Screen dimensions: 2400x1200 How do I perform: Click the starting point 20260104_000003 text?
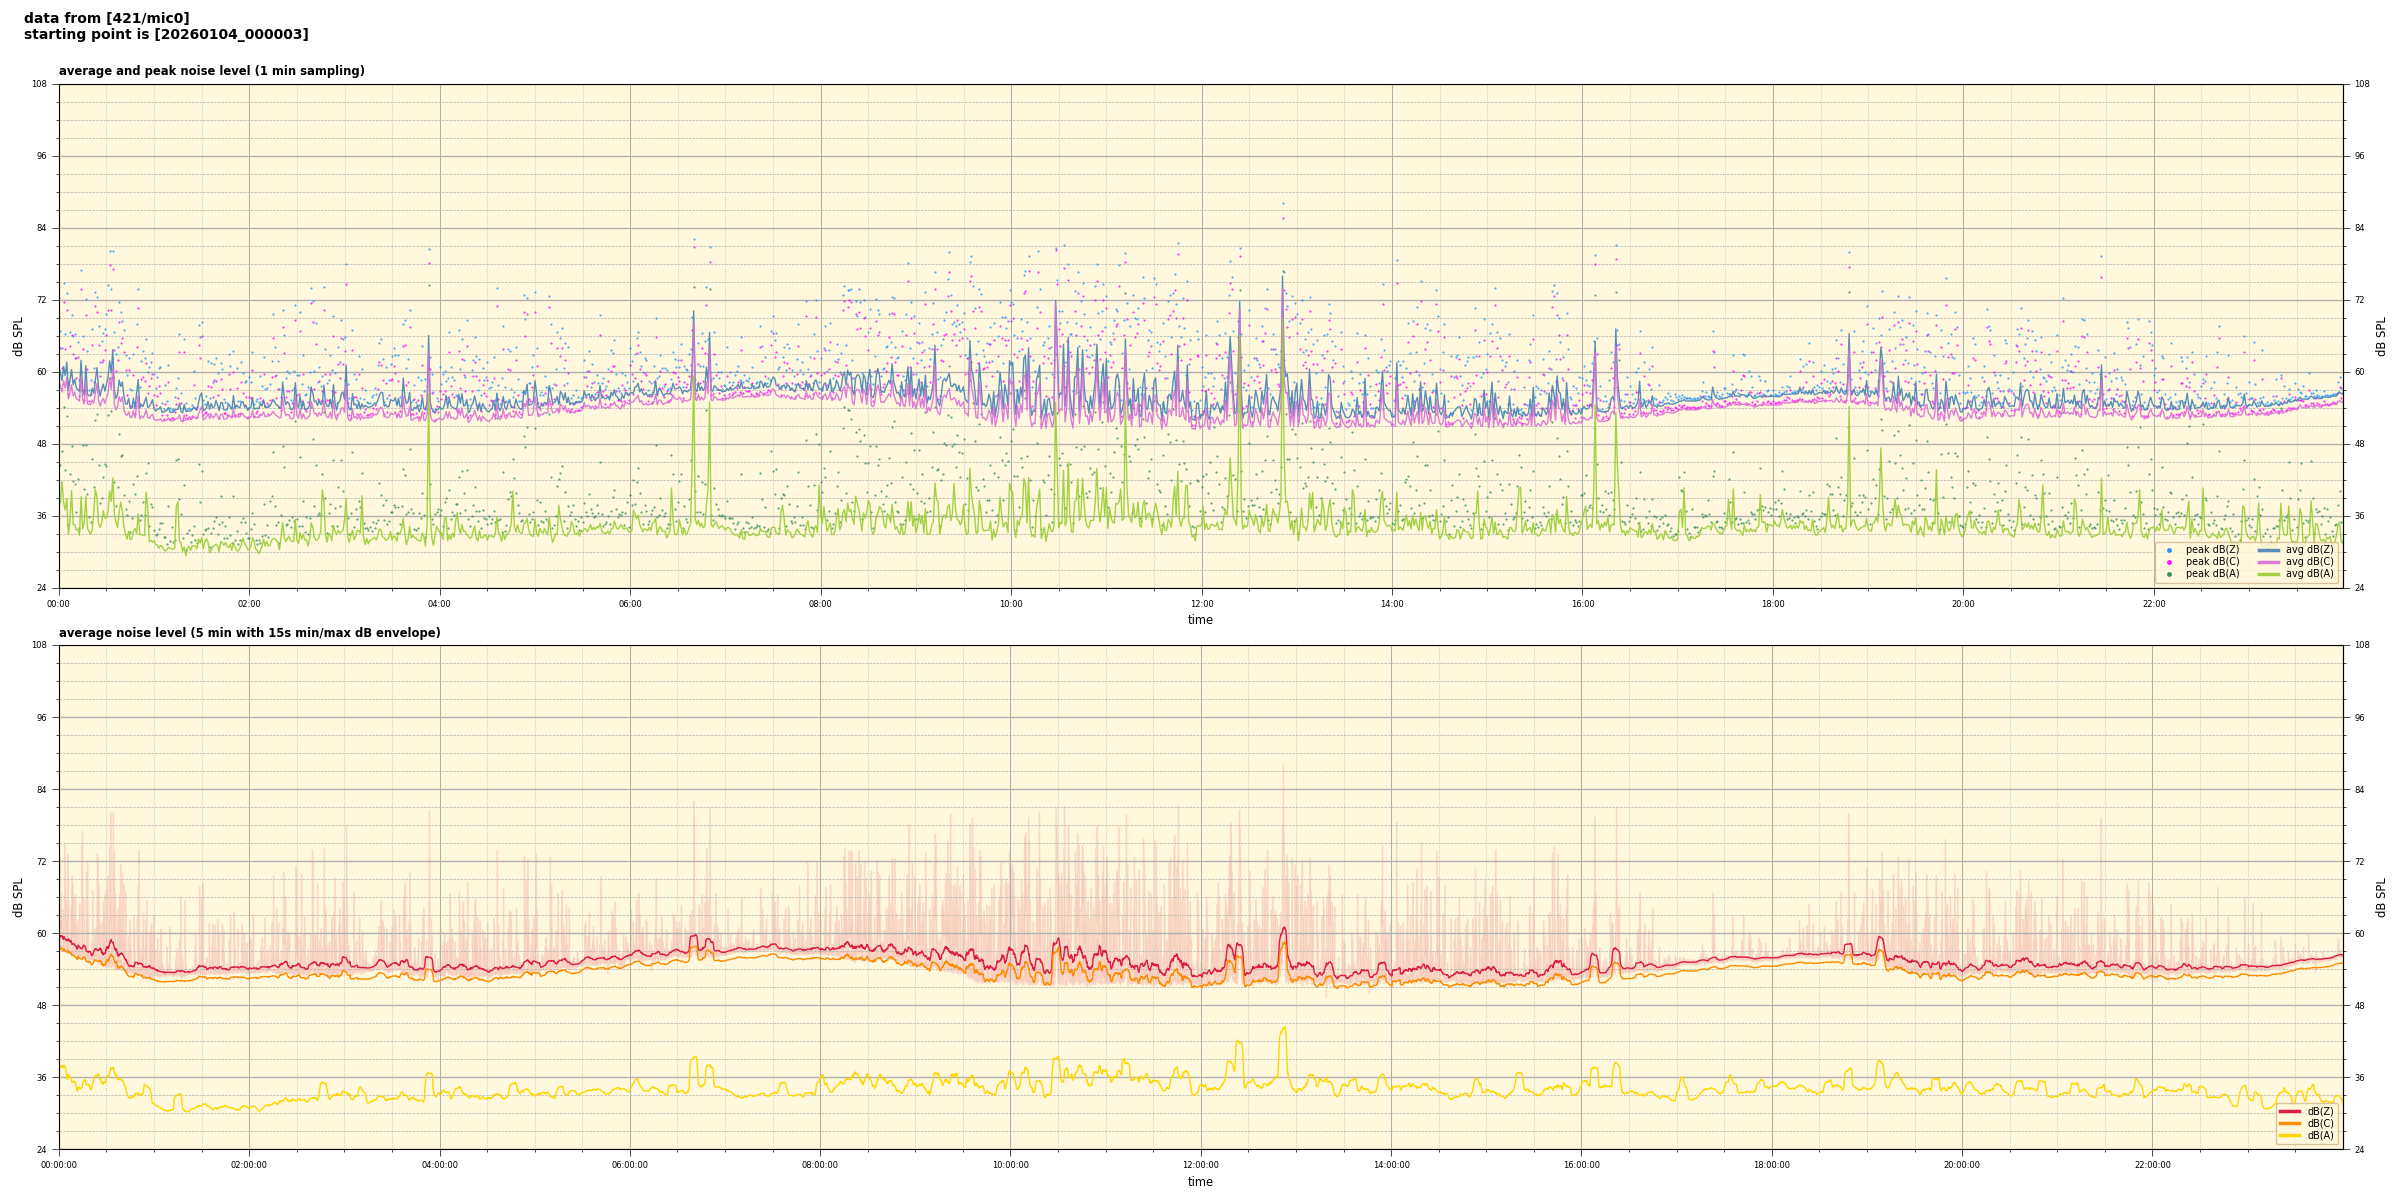point(166,35)
